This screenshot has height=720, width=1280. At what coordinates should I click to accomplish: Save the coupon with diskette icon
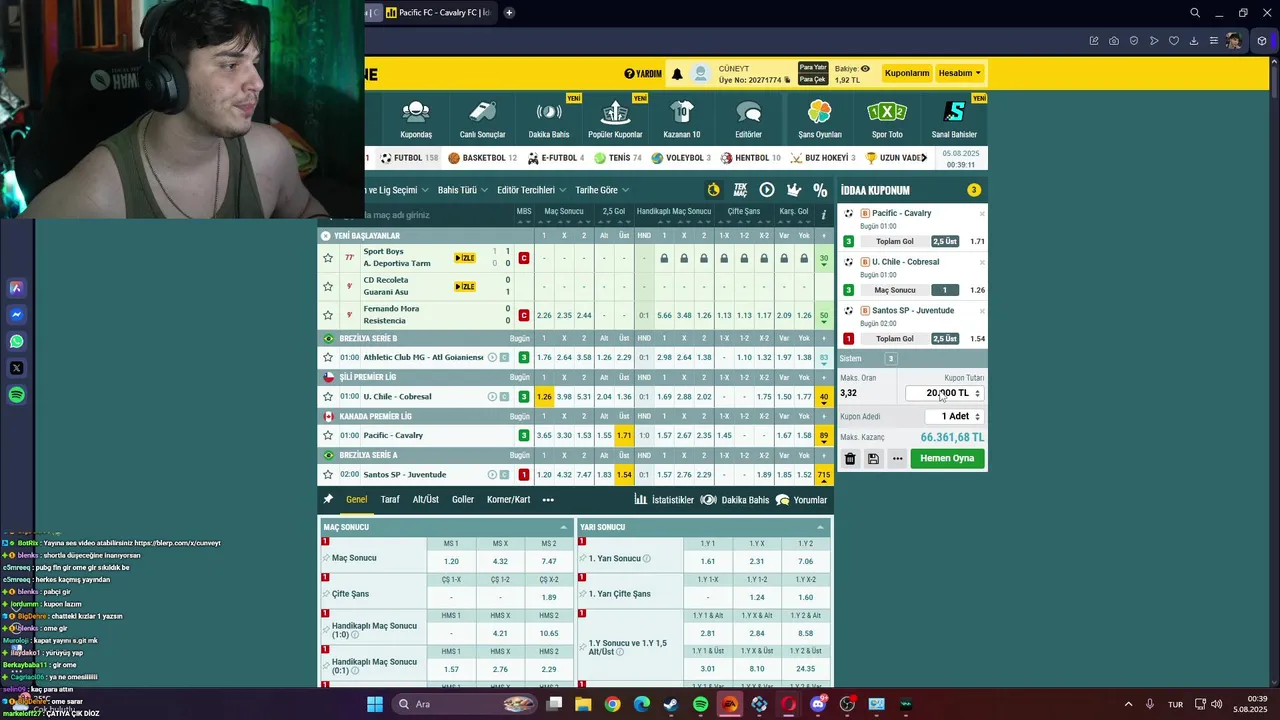873,459
